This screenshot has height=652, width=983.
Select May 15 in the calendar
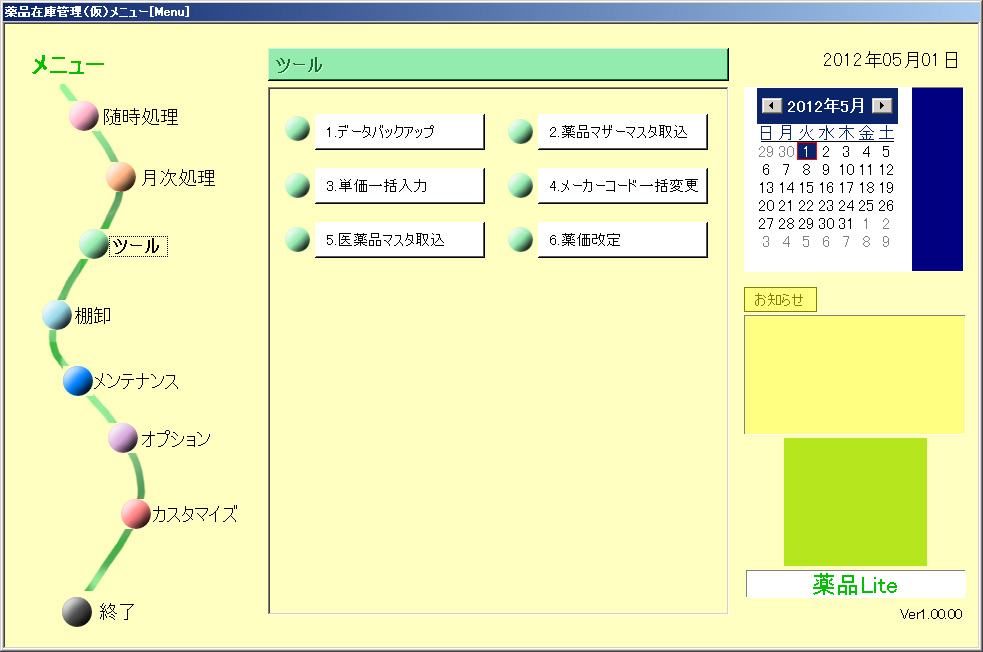coord(806,187)
